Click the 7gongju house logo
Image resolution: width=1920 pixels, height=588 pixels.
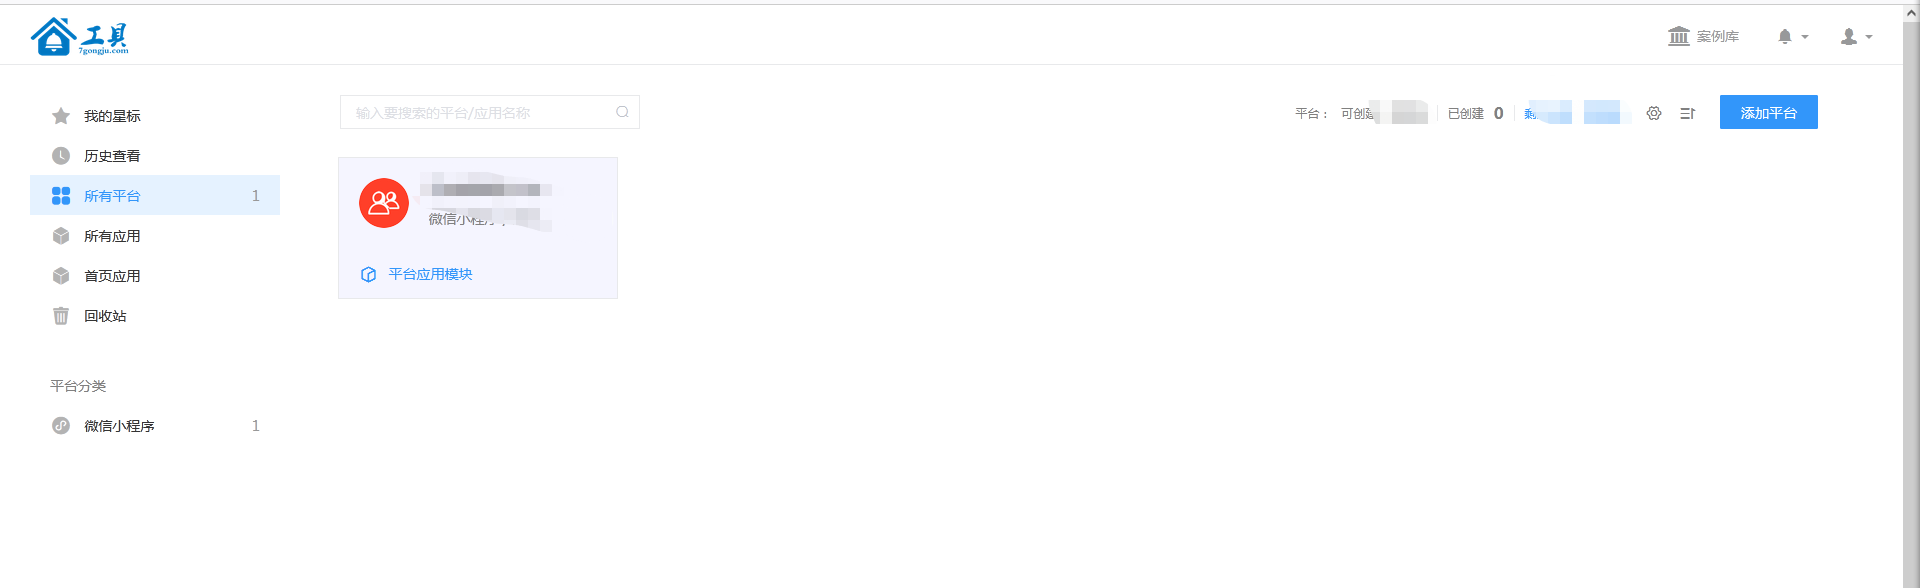[80, 37]
